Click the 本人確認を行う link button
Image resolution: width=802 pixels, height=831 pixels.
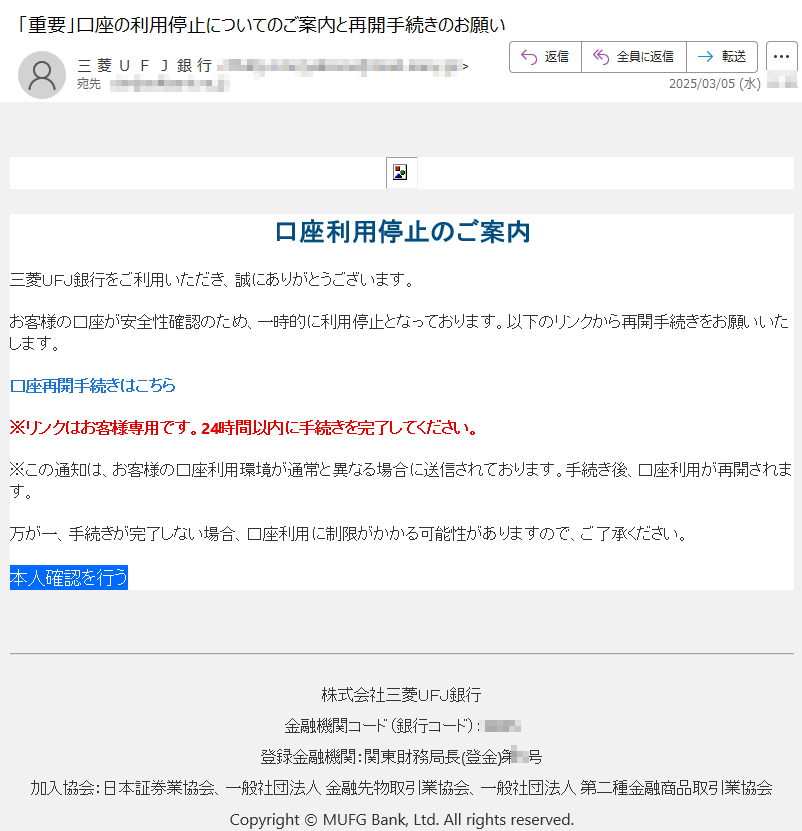point(69,577)
